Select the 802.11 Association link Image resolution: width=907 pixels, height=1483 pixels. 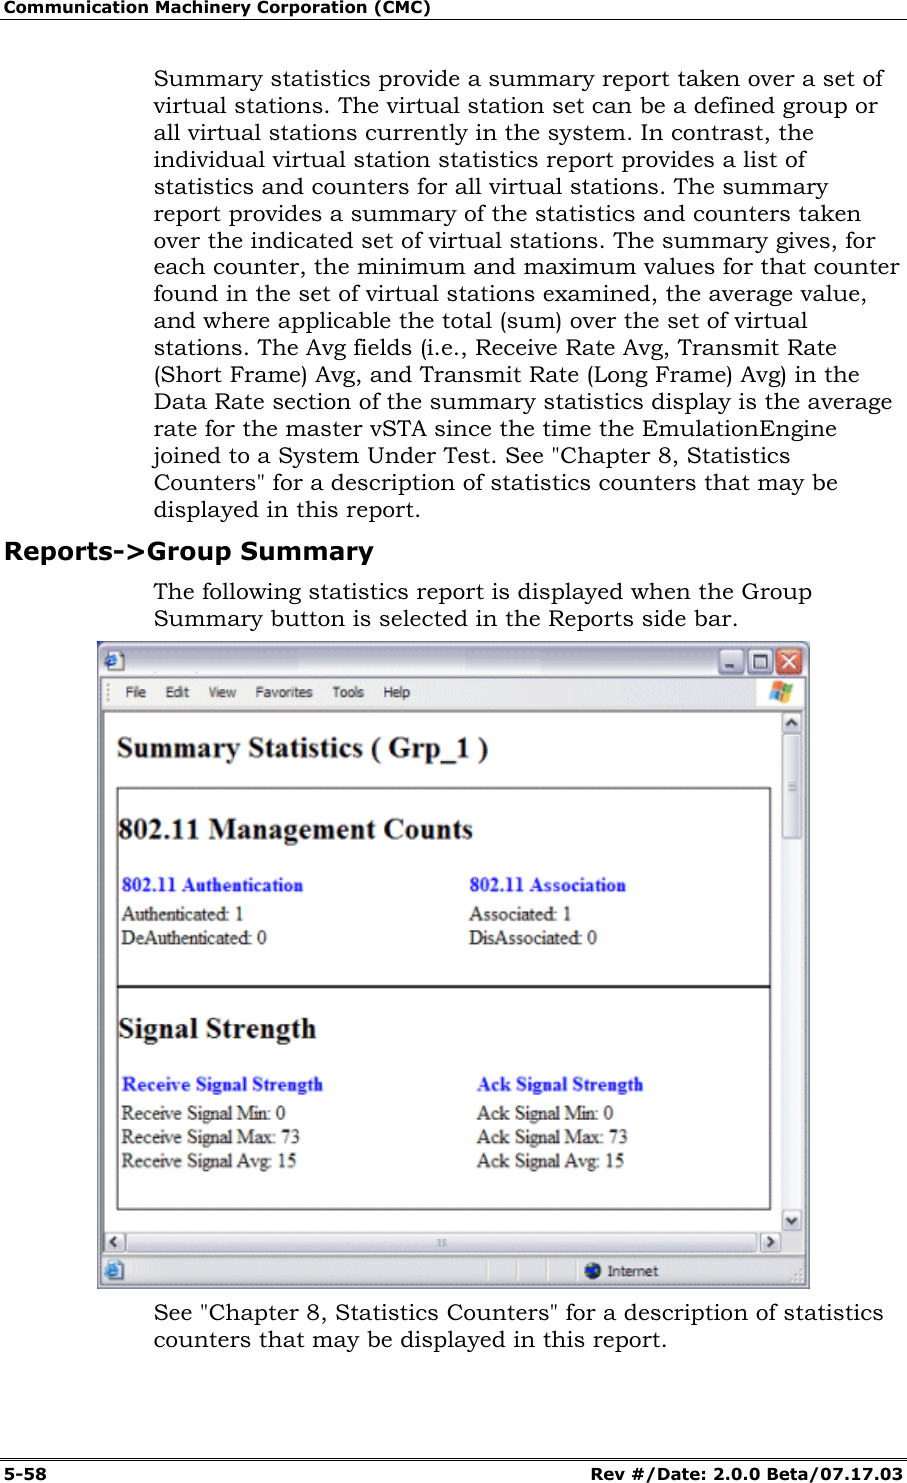coord(547,885)
